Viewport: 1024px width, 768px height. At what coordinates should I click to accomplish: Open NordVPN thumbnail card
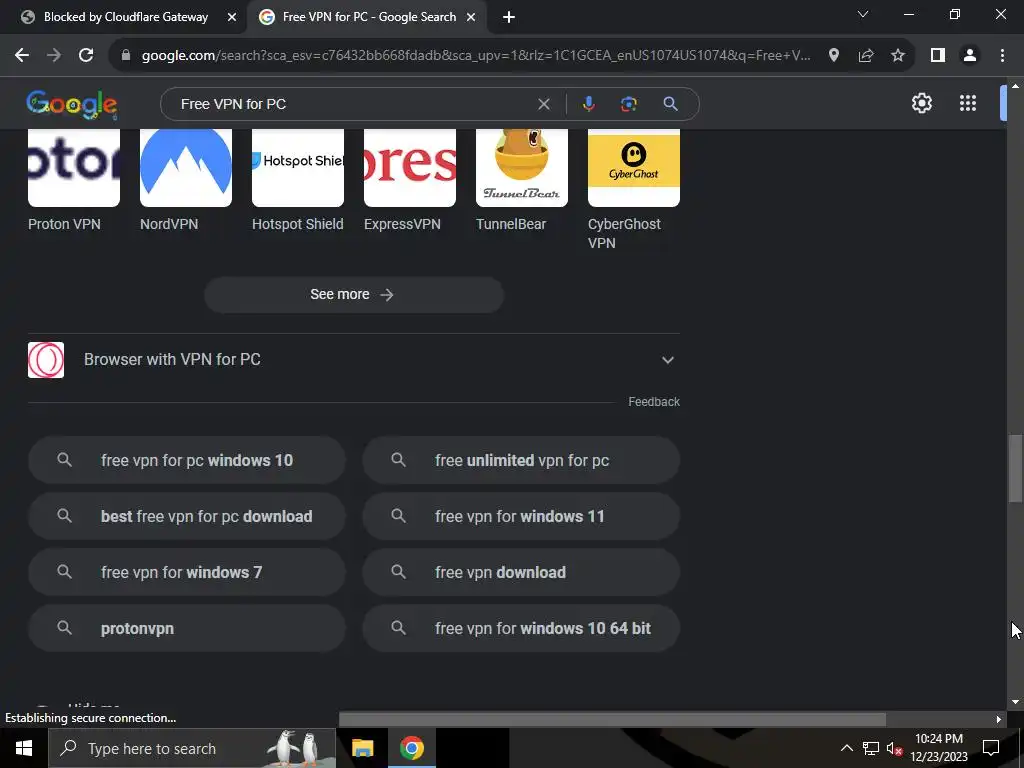click(186, 180)
